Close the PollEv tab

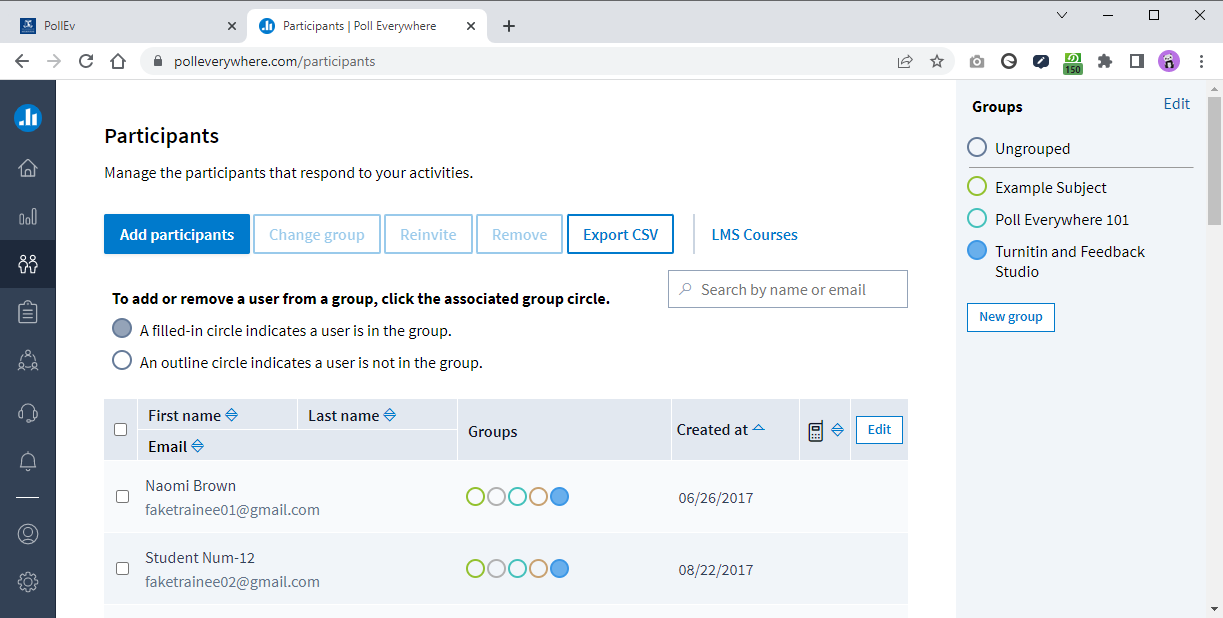pos(231,26)
